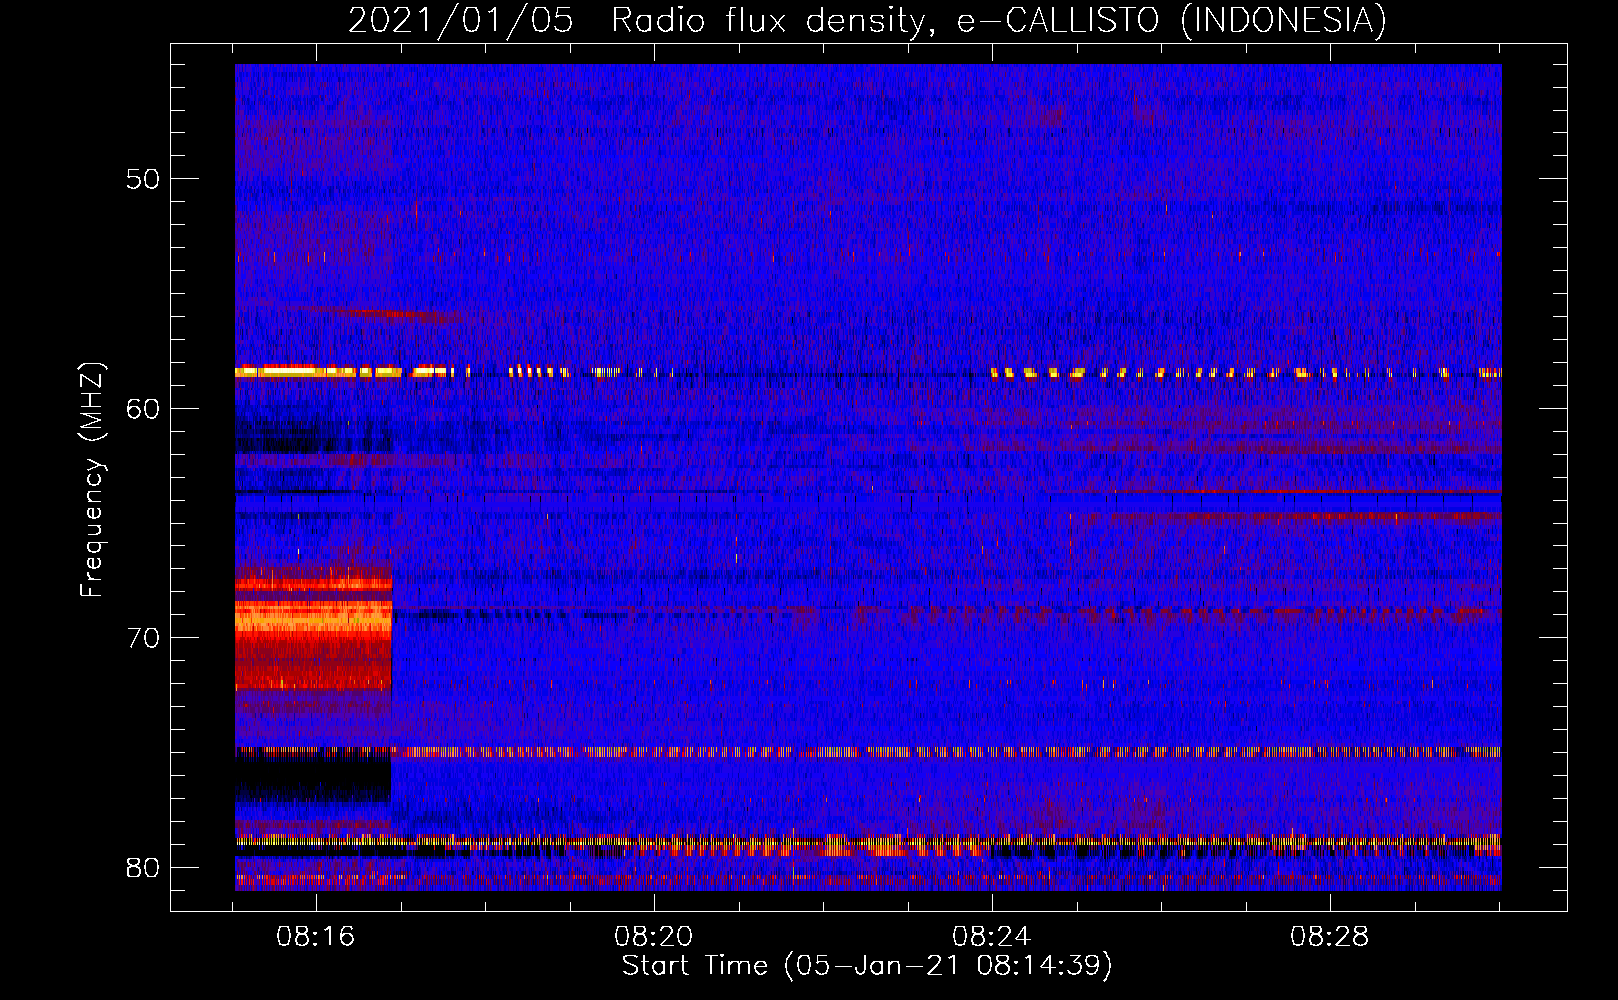The height and width of the screenshot is (1000, 1618).
Task: Click the date "2021/01/05" in the title
Action: click(461, 21)
